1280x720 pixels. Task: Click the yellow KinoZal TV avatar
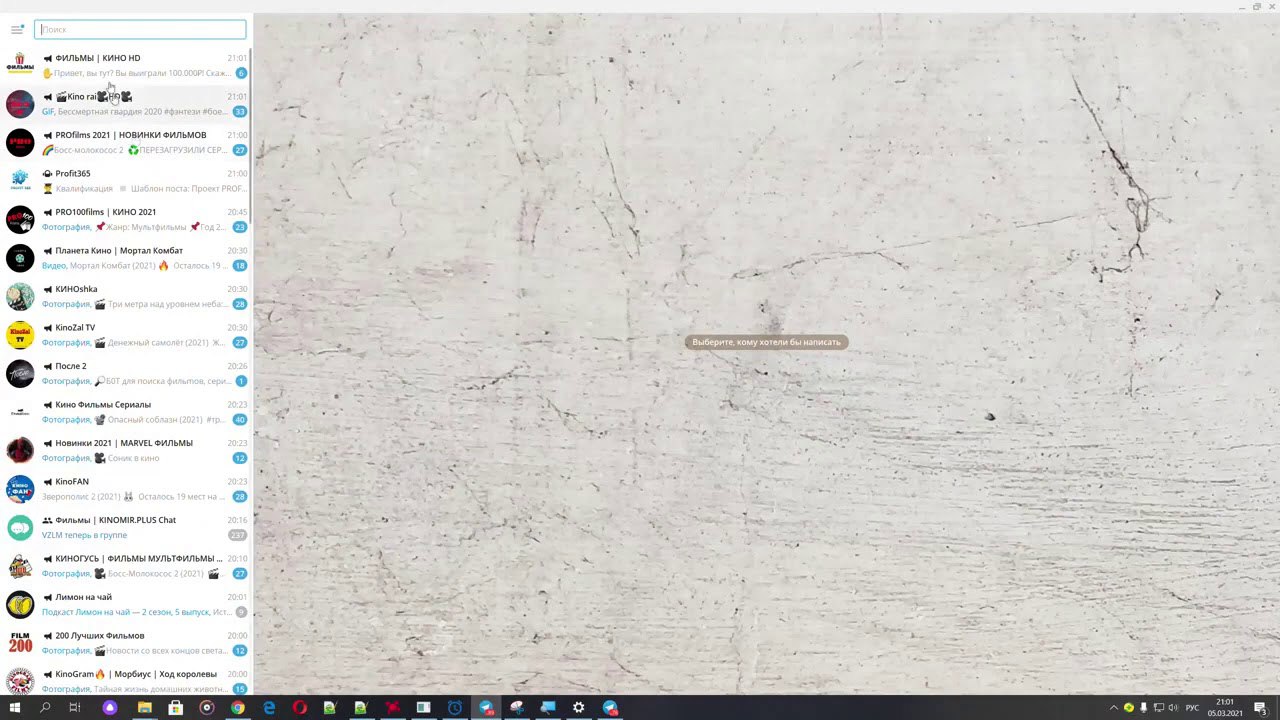20,335
